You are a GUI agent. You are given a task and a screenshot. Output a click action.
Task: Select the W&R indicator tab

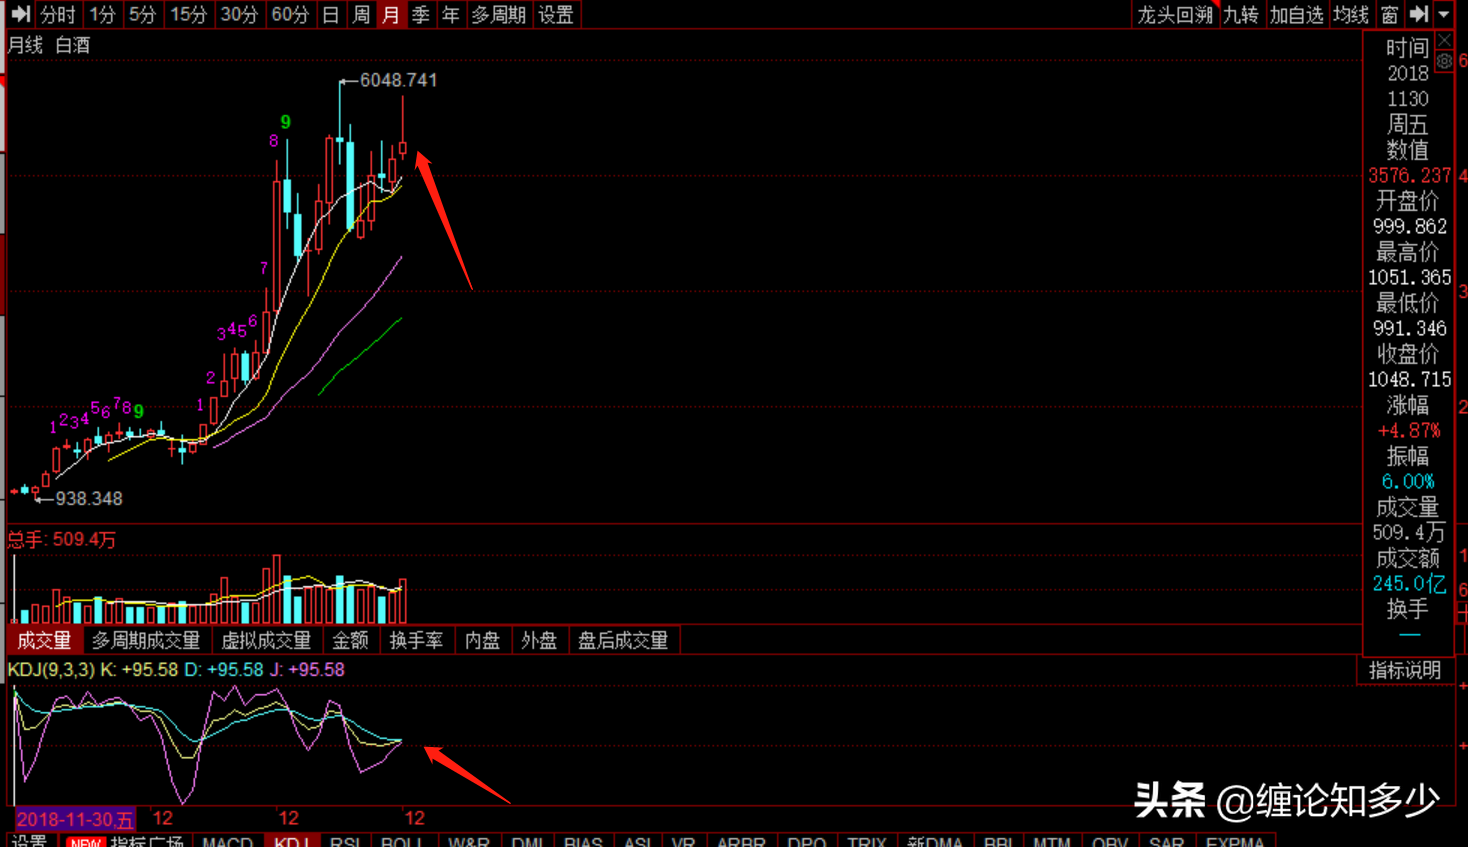[x=469, y=841]
